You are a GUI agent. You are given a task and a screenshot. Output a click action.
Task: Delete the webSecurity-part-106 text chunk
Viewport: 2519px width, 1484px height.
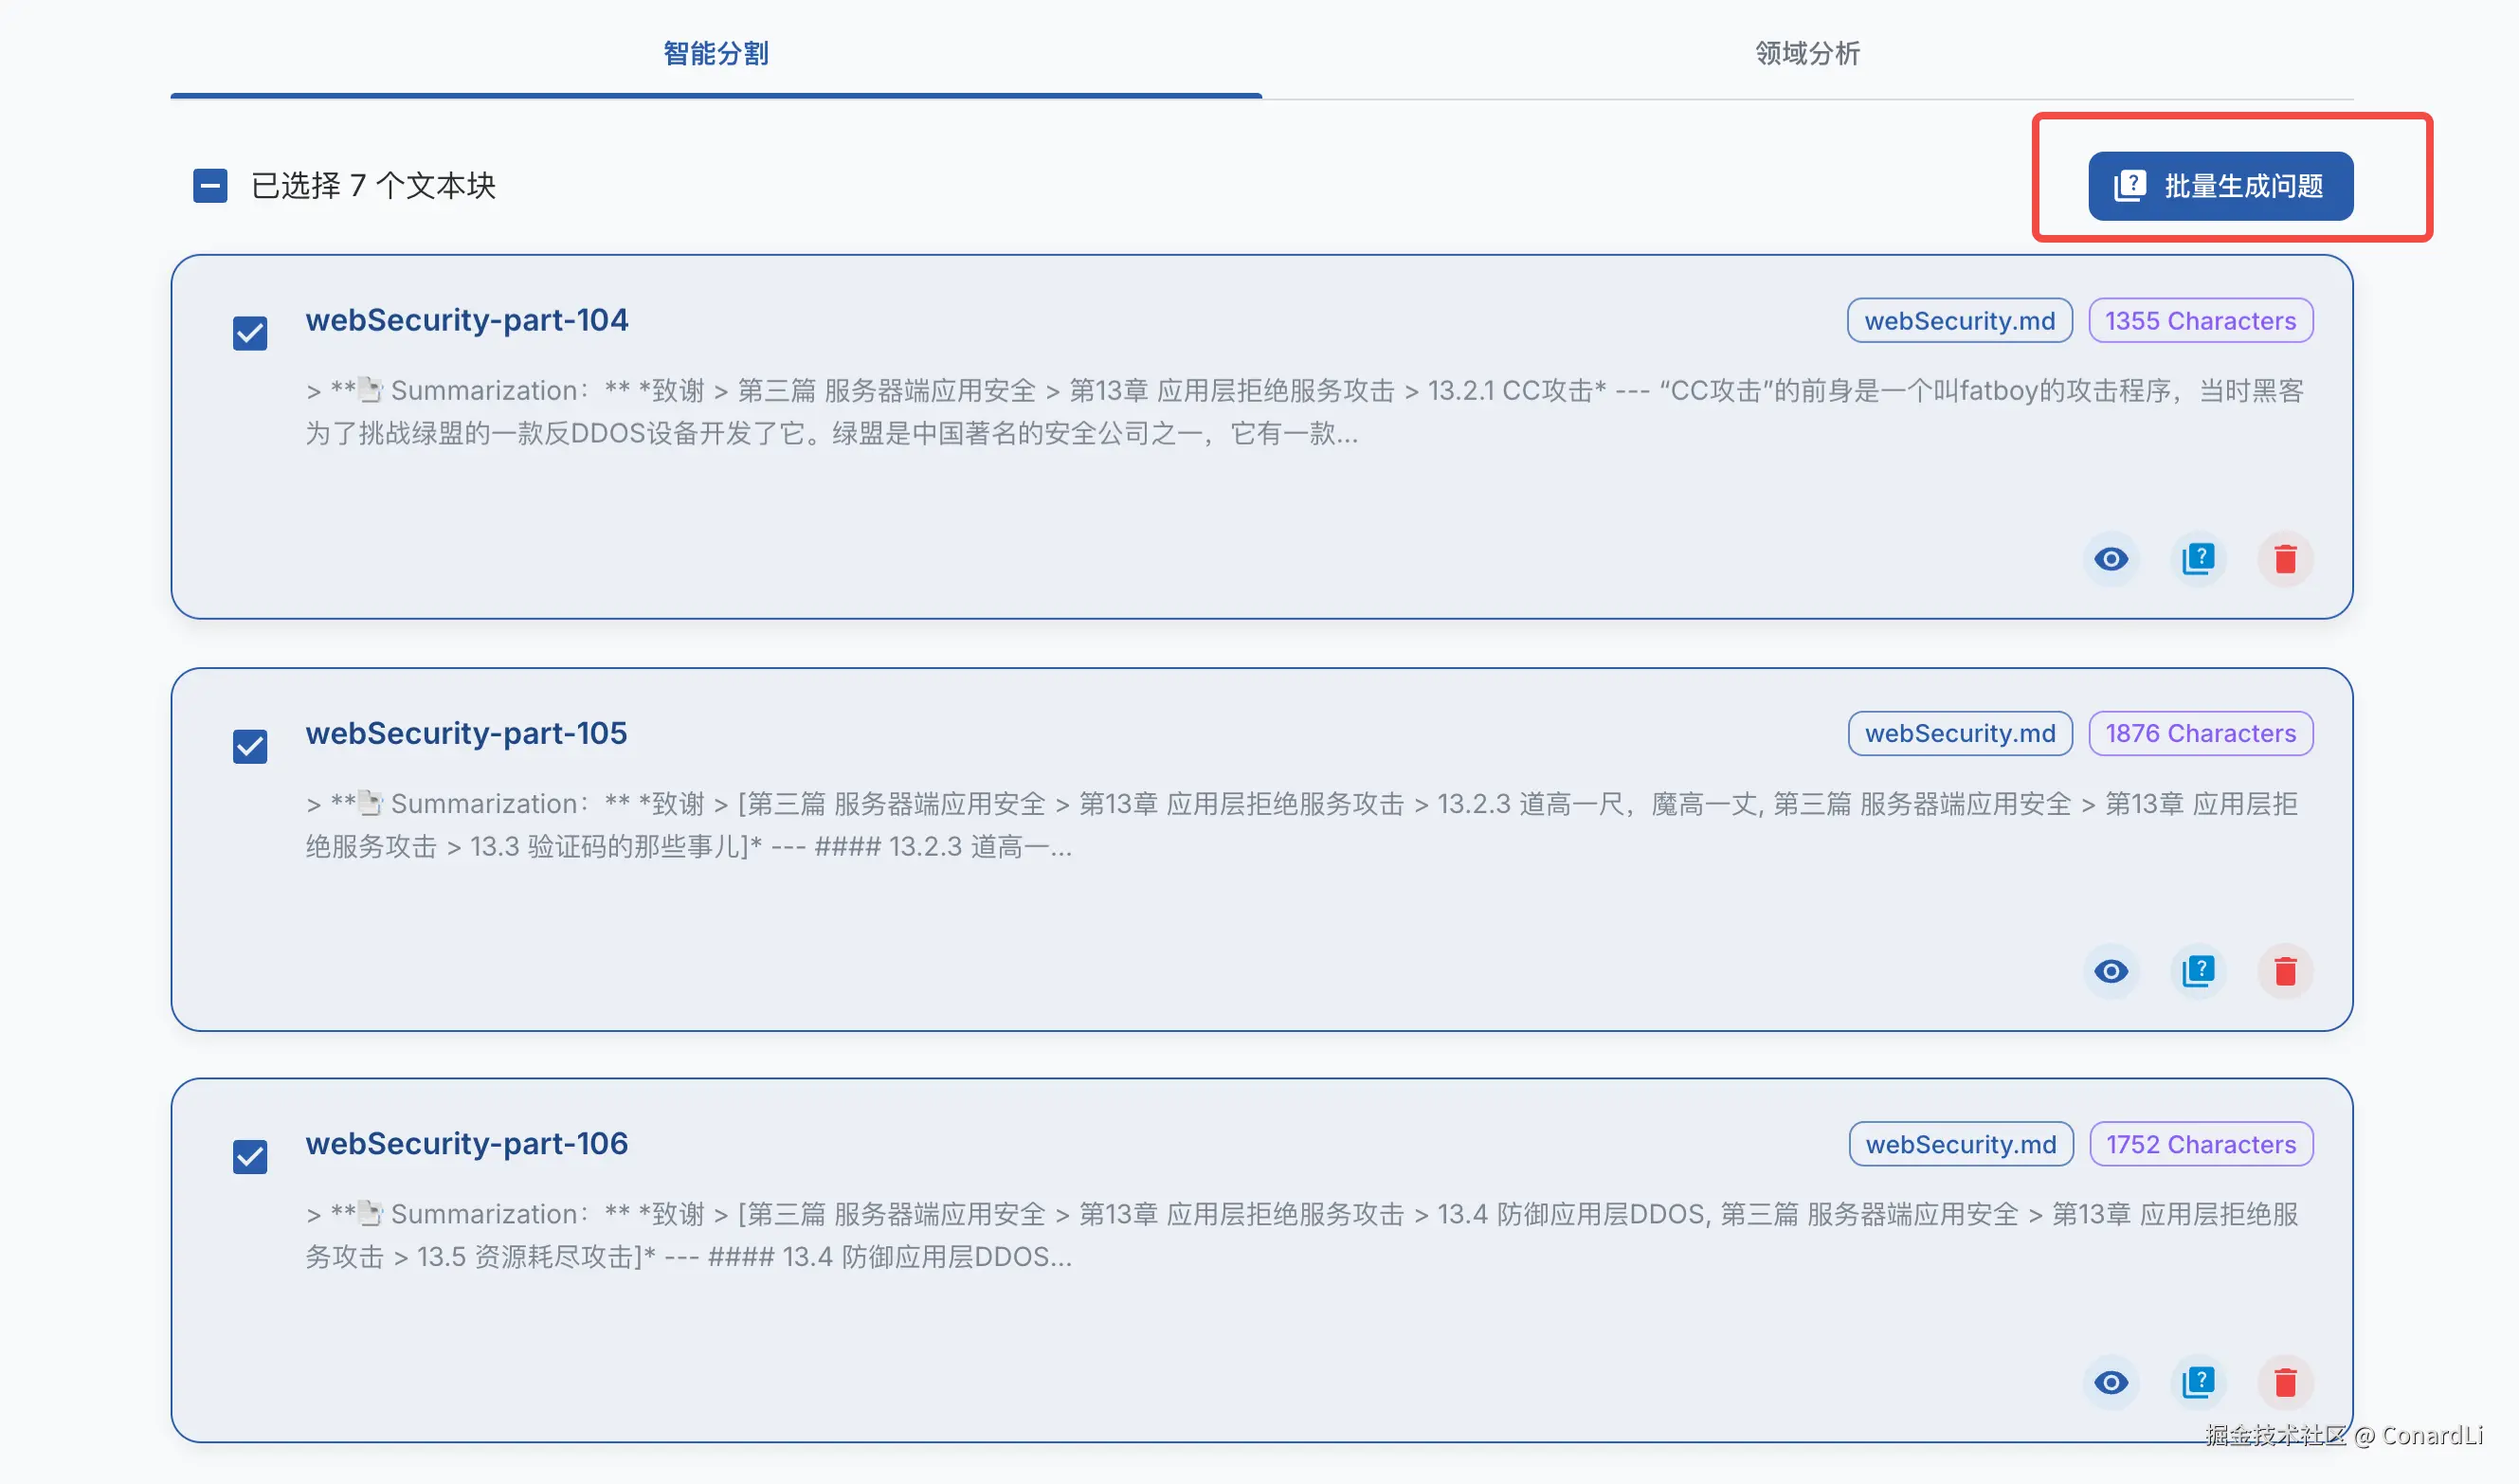[2284, 1382]
